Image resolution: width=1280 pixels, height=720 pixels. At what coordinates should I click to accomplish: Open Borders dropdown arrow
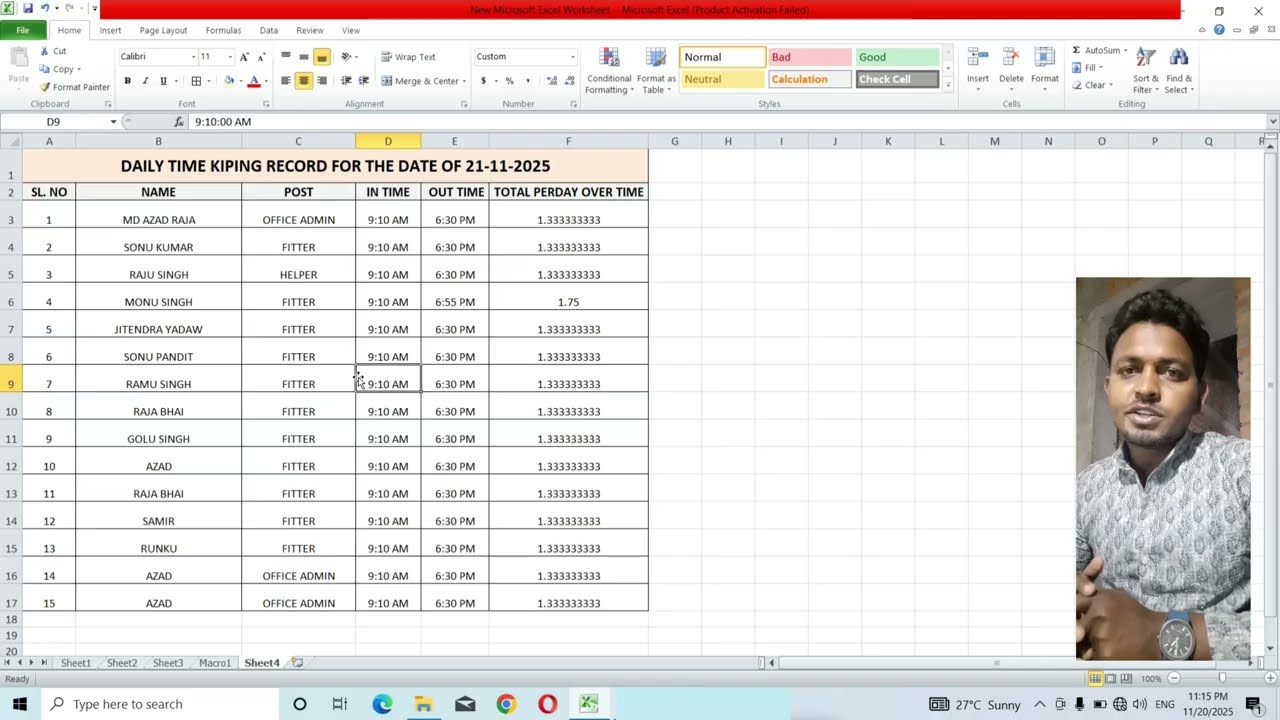pyautogui.click(x=208, y=81)
